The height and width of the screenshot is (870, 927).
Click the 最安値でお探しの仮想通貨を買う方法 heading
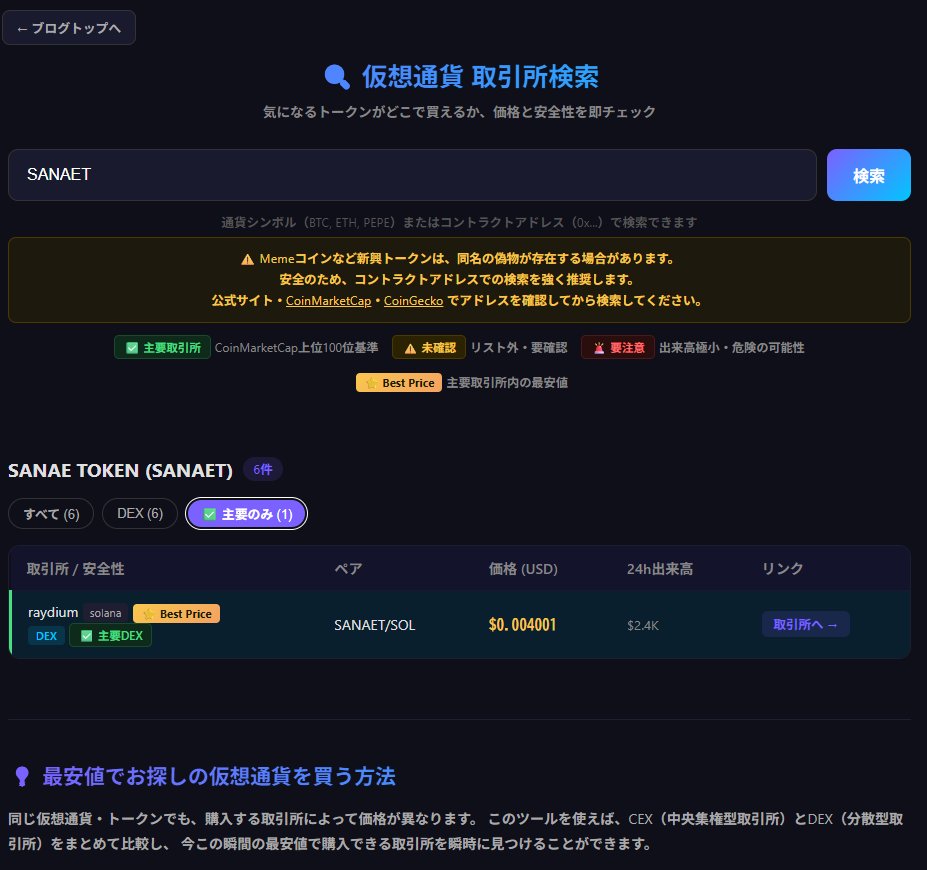tap(219, 777)
